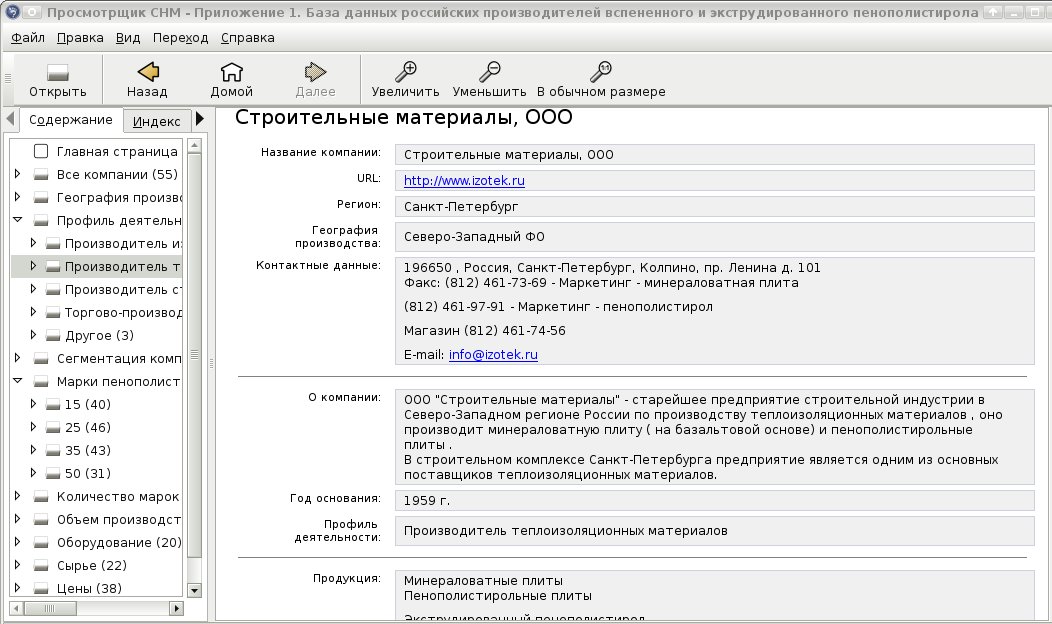Expand the Торгово-производ node
This screenshot has width=1052, height=624.
pos(33,311)
